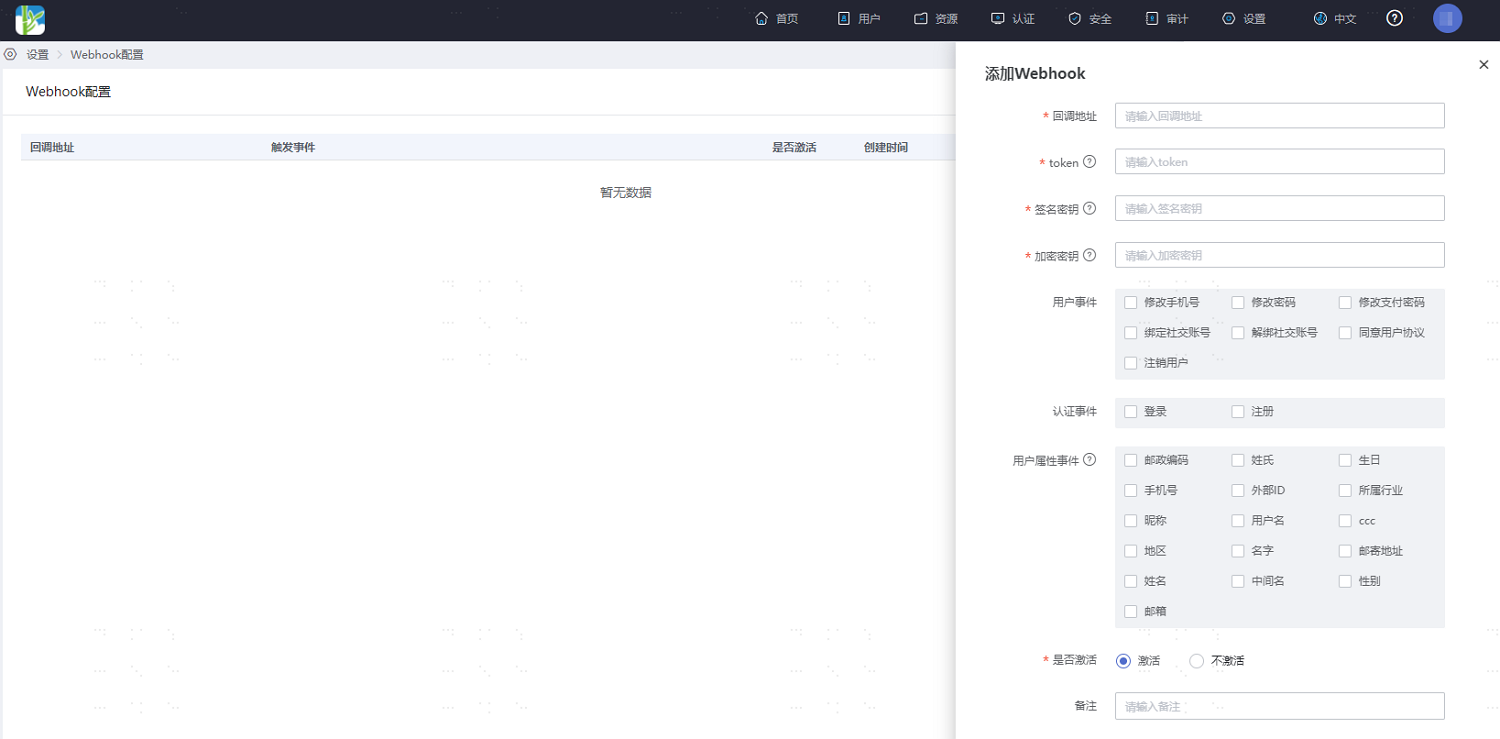This screenshot has height=739, width=1500.
Task: Tick the 外部ID attribute checkbox
Action: click(x=1238, y=490)
